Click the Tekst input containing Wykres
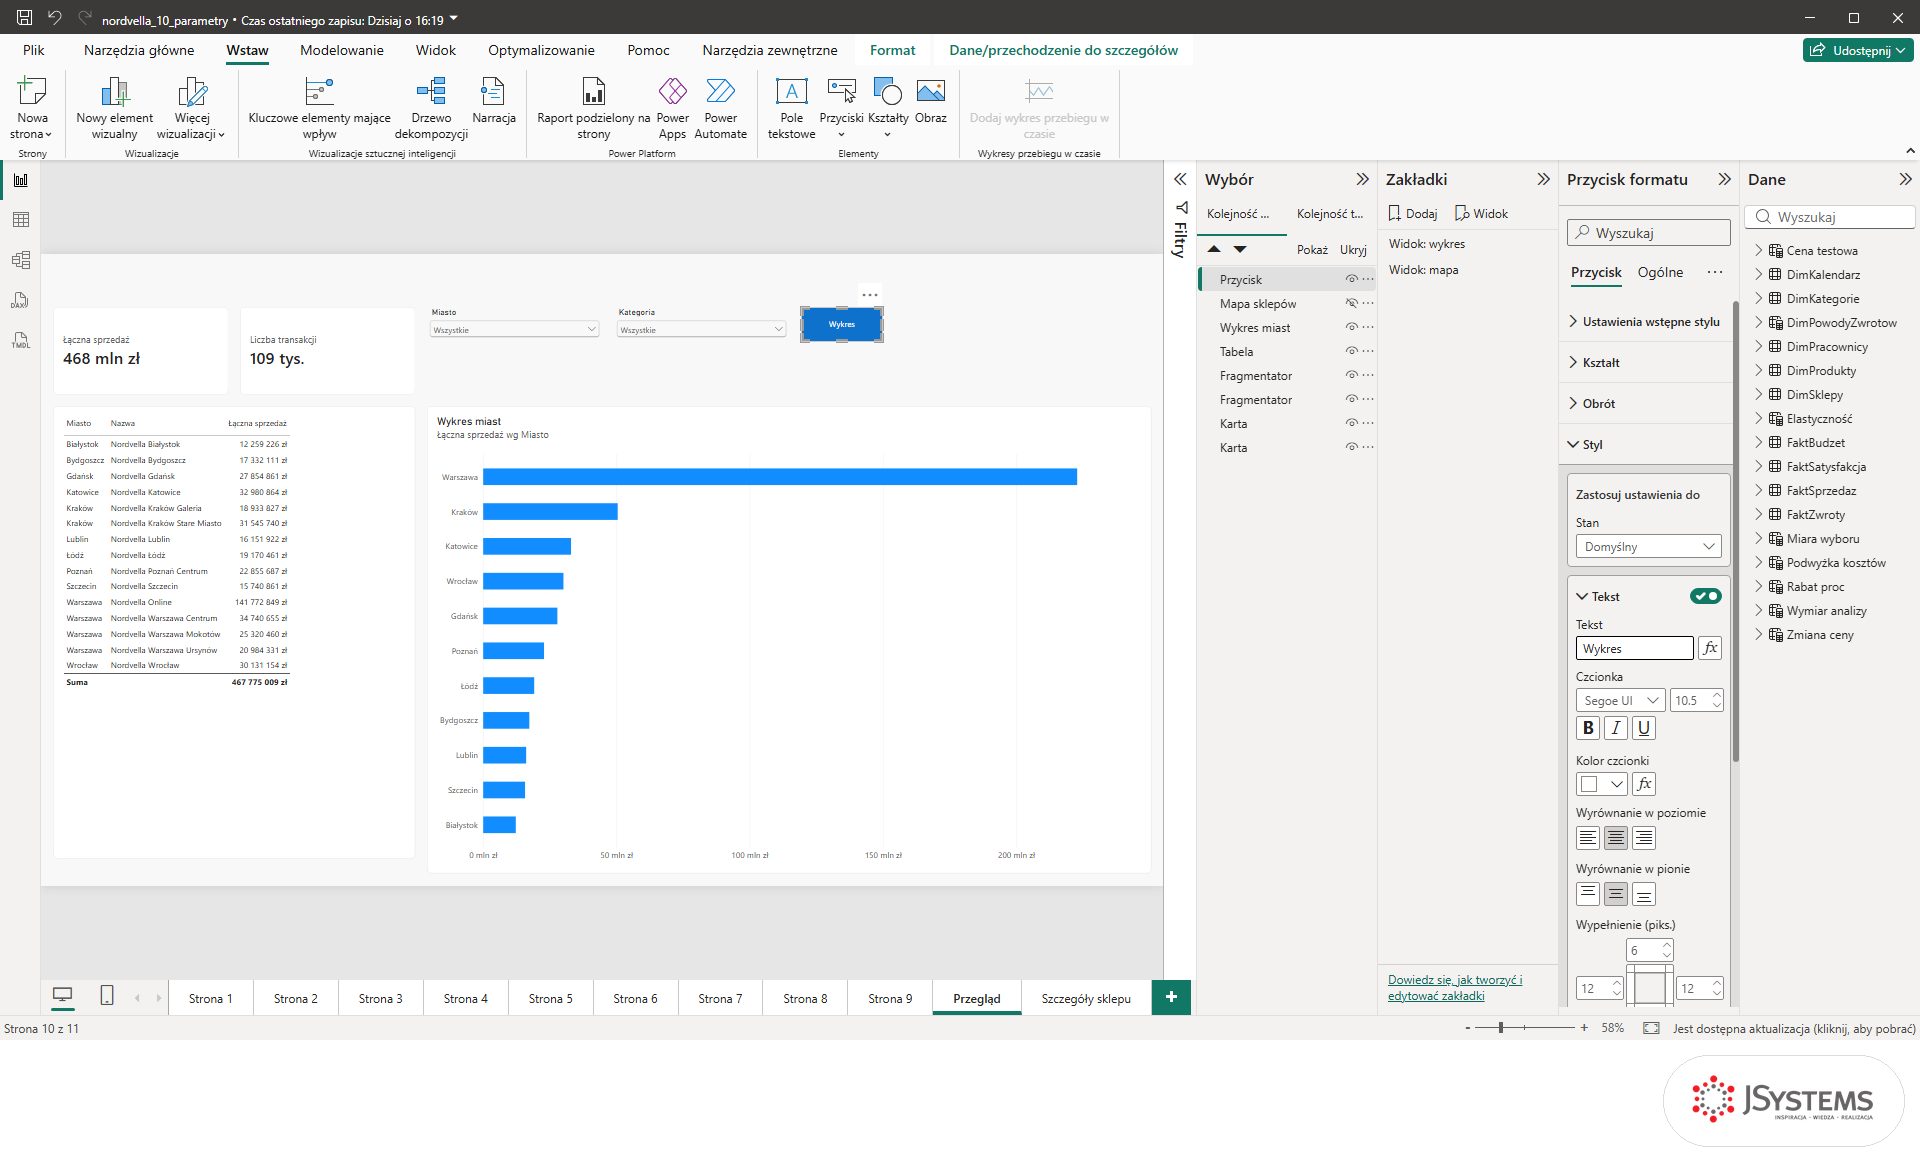The height and width of the screenshot is (1162, 1920). click(1635, 648)
